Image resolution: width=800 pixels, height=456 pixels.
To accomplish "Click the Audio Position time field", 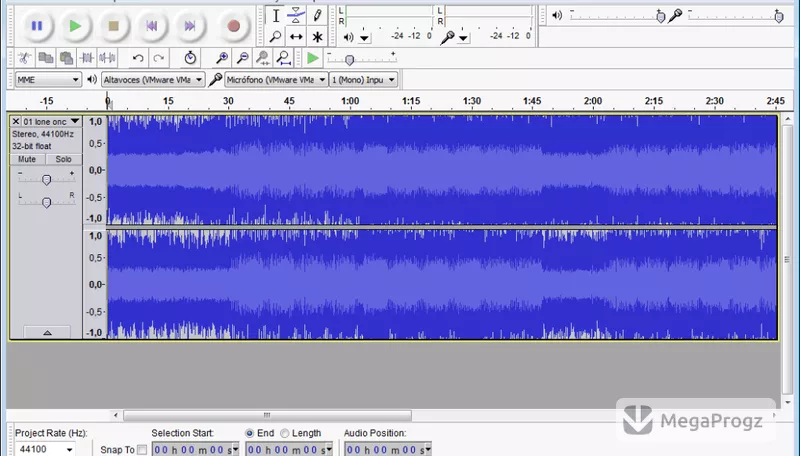I will point(388,449).
